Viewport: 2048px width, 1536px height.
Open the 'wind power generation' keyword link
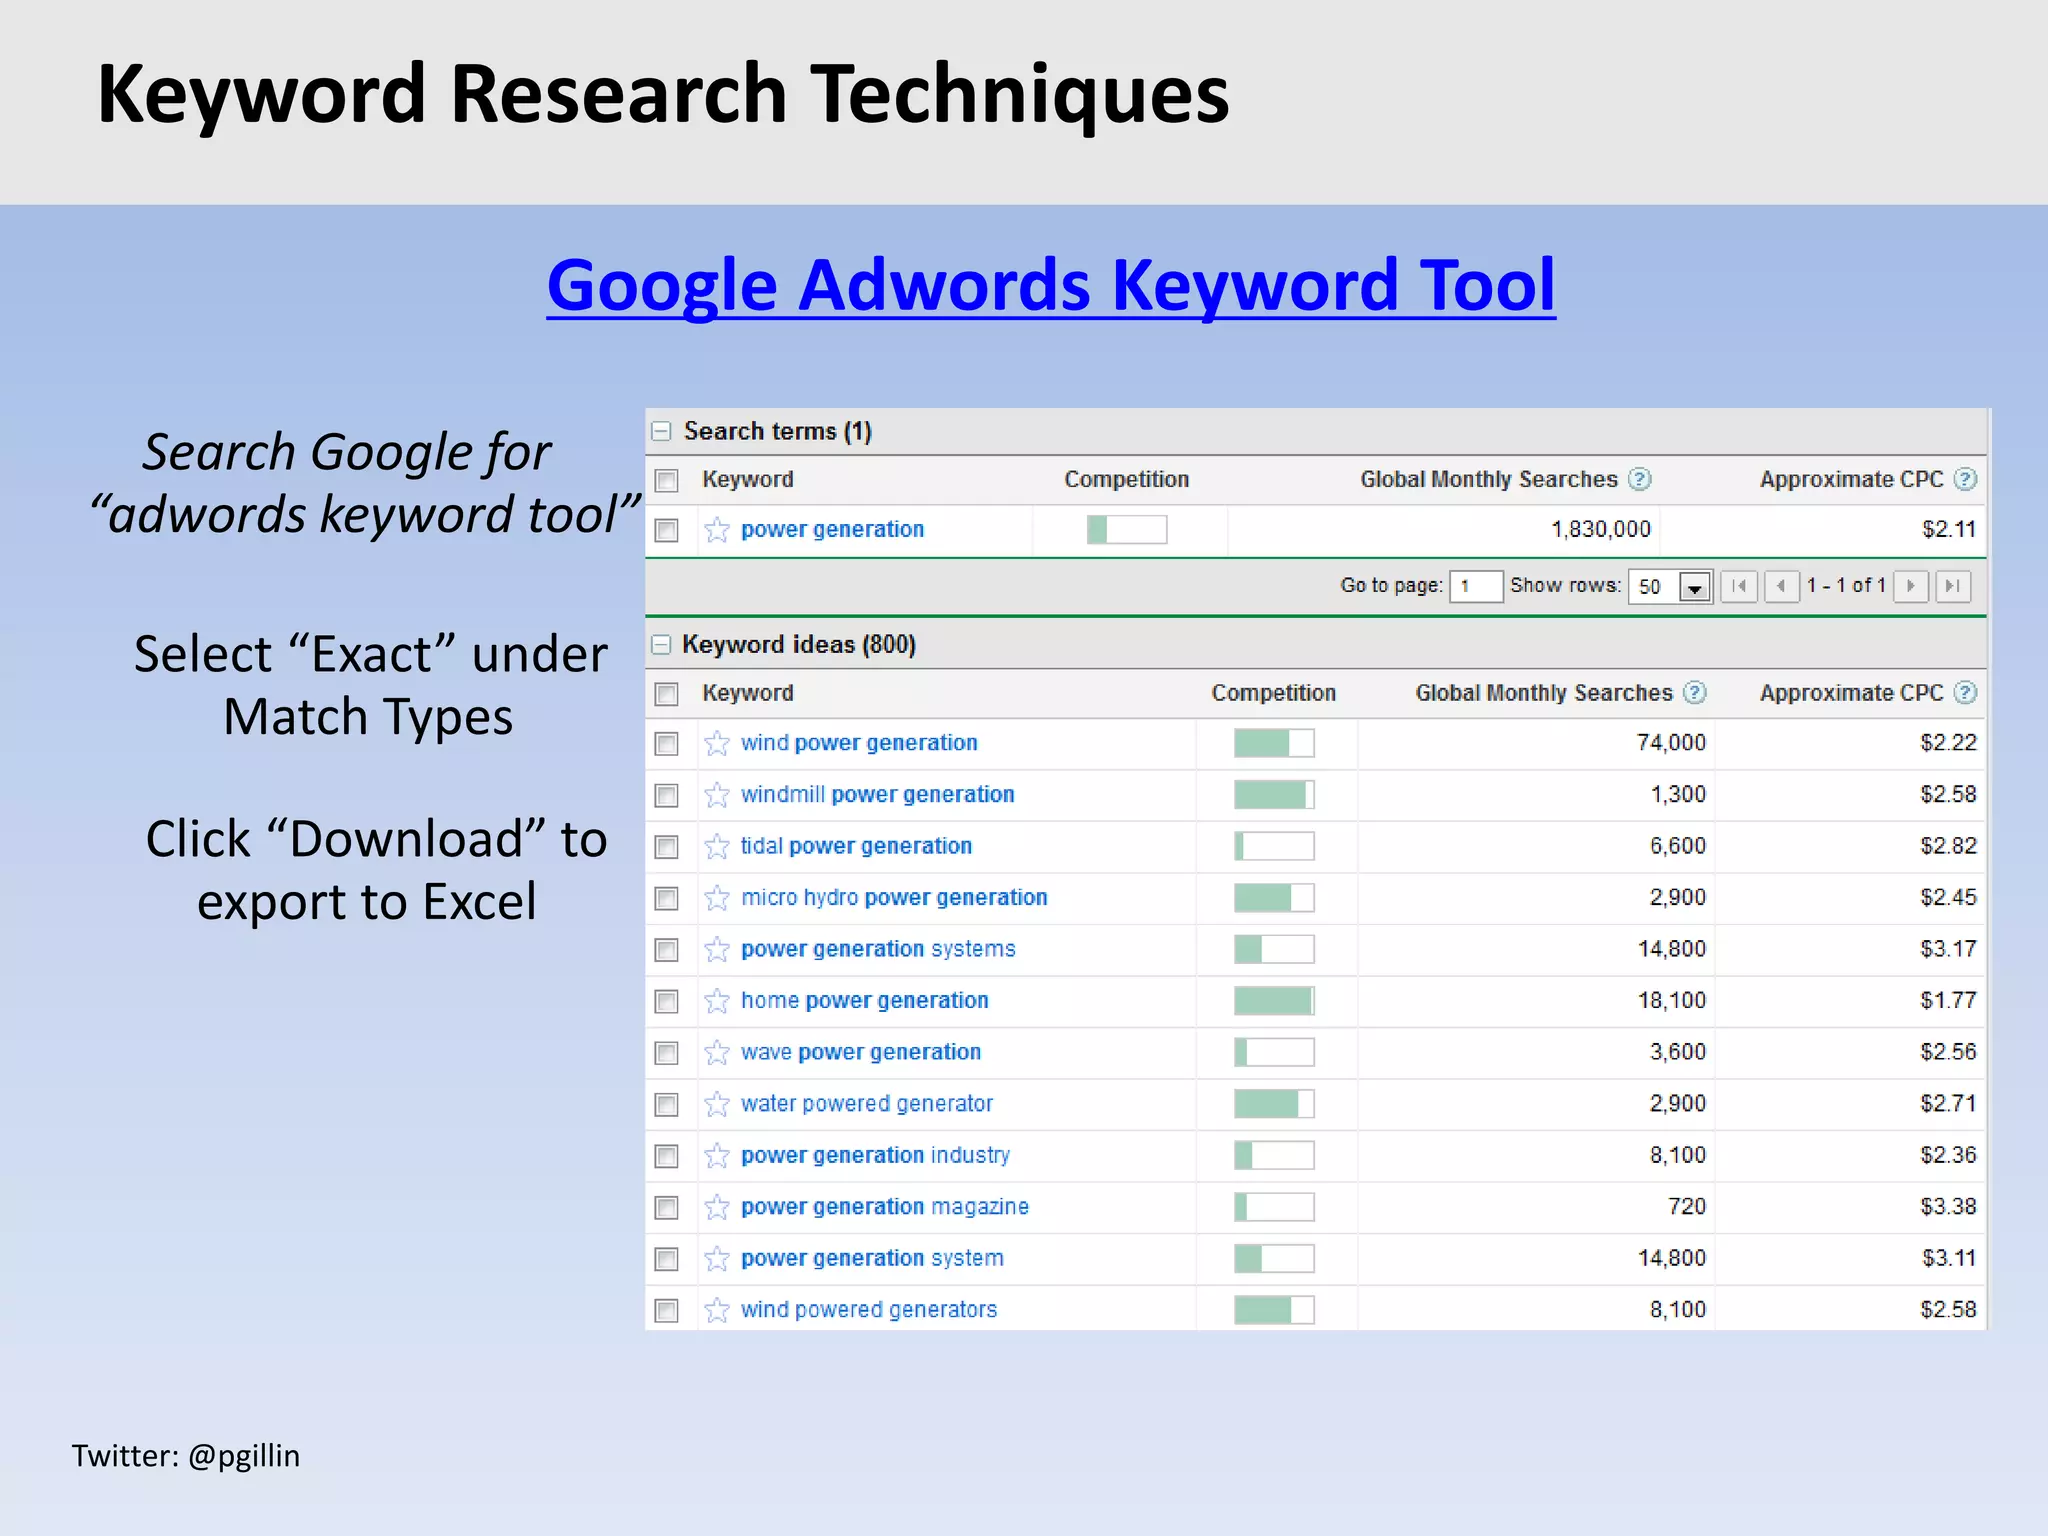[x=859, y=743]
